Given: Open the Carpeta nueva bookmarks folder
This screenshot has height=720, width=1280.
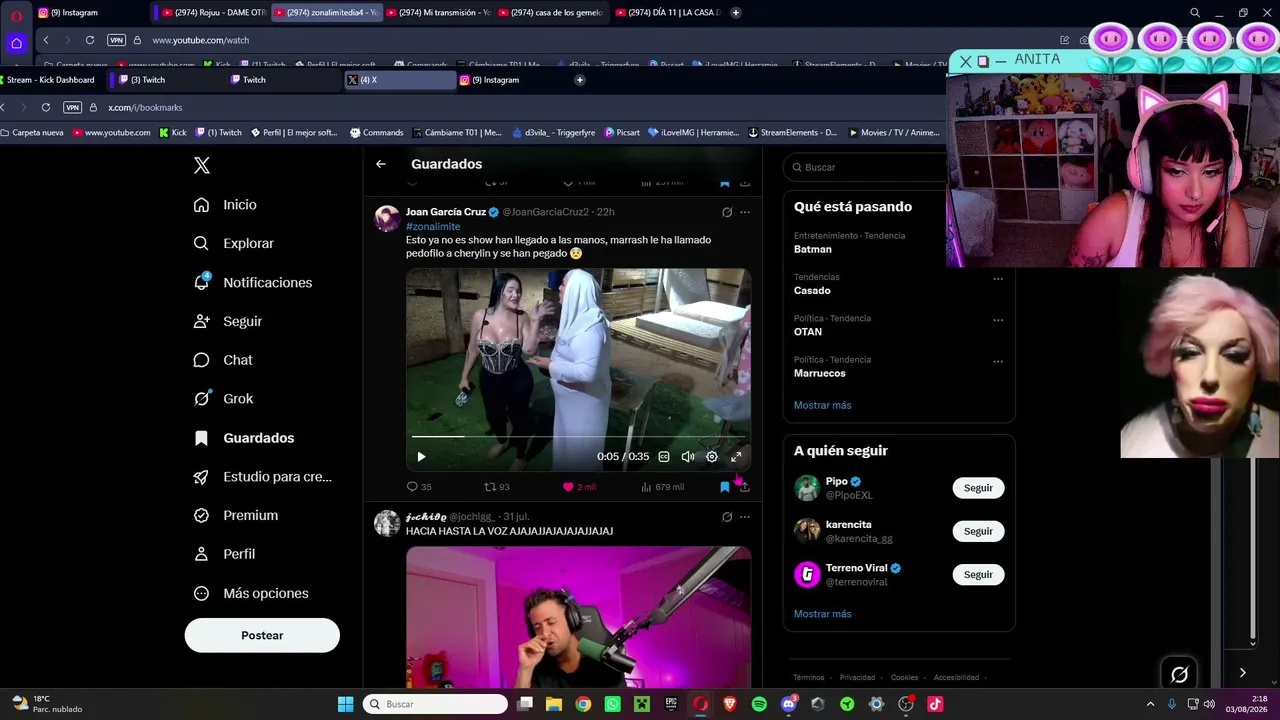Looking at the screenshot, I should (32, 133).
